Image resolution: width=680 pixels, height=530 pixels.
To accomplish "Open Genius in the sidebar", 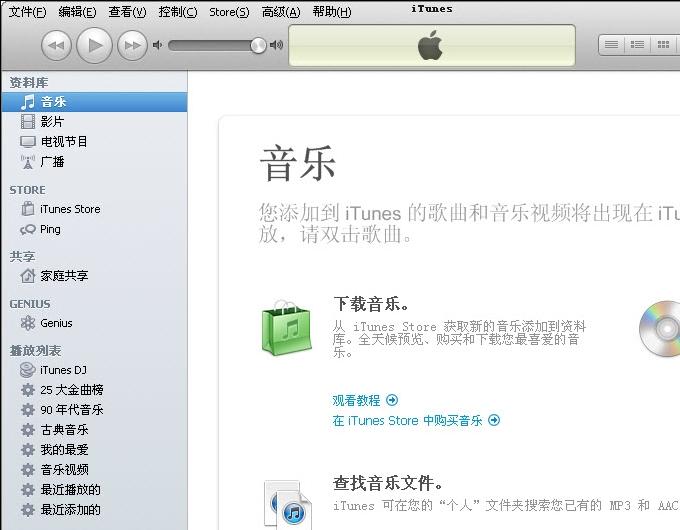I will tap(56, 323).
